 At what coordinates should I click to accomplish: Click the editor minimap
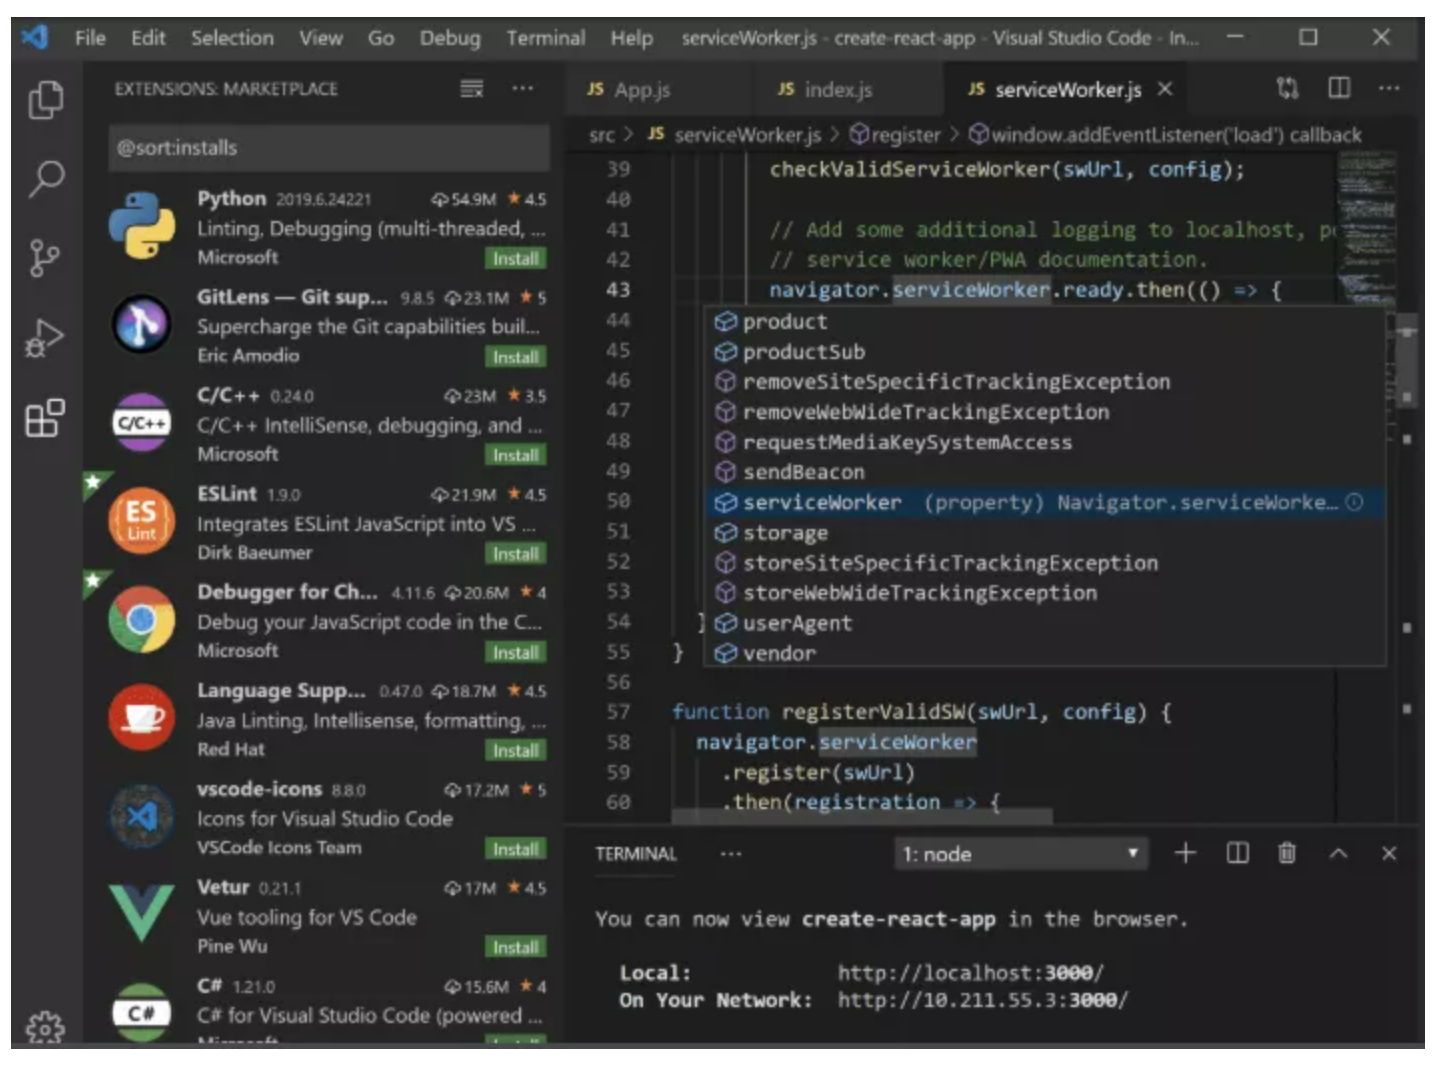pyautogui.click(x=1366, y=230)
